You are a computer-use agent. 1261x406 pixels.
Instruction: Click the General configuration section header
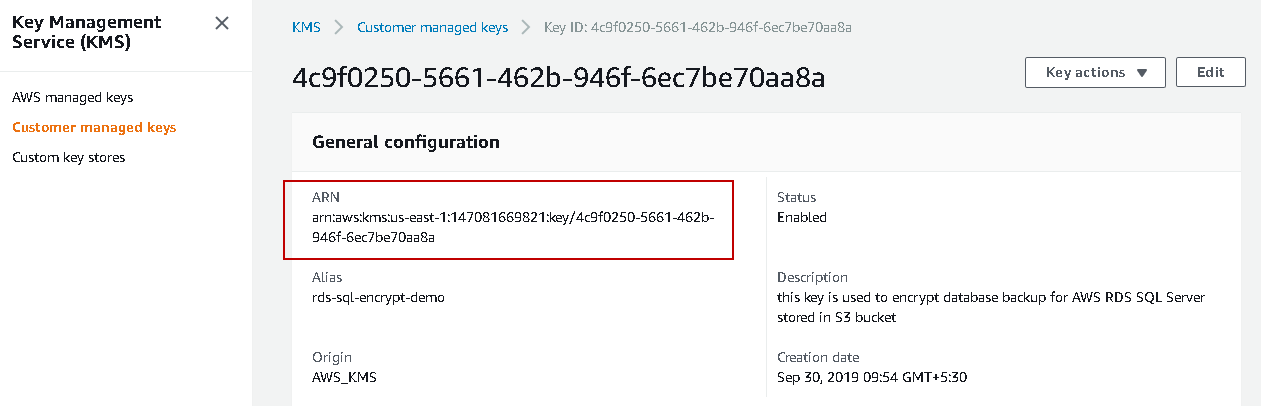(x=406, y=142)
